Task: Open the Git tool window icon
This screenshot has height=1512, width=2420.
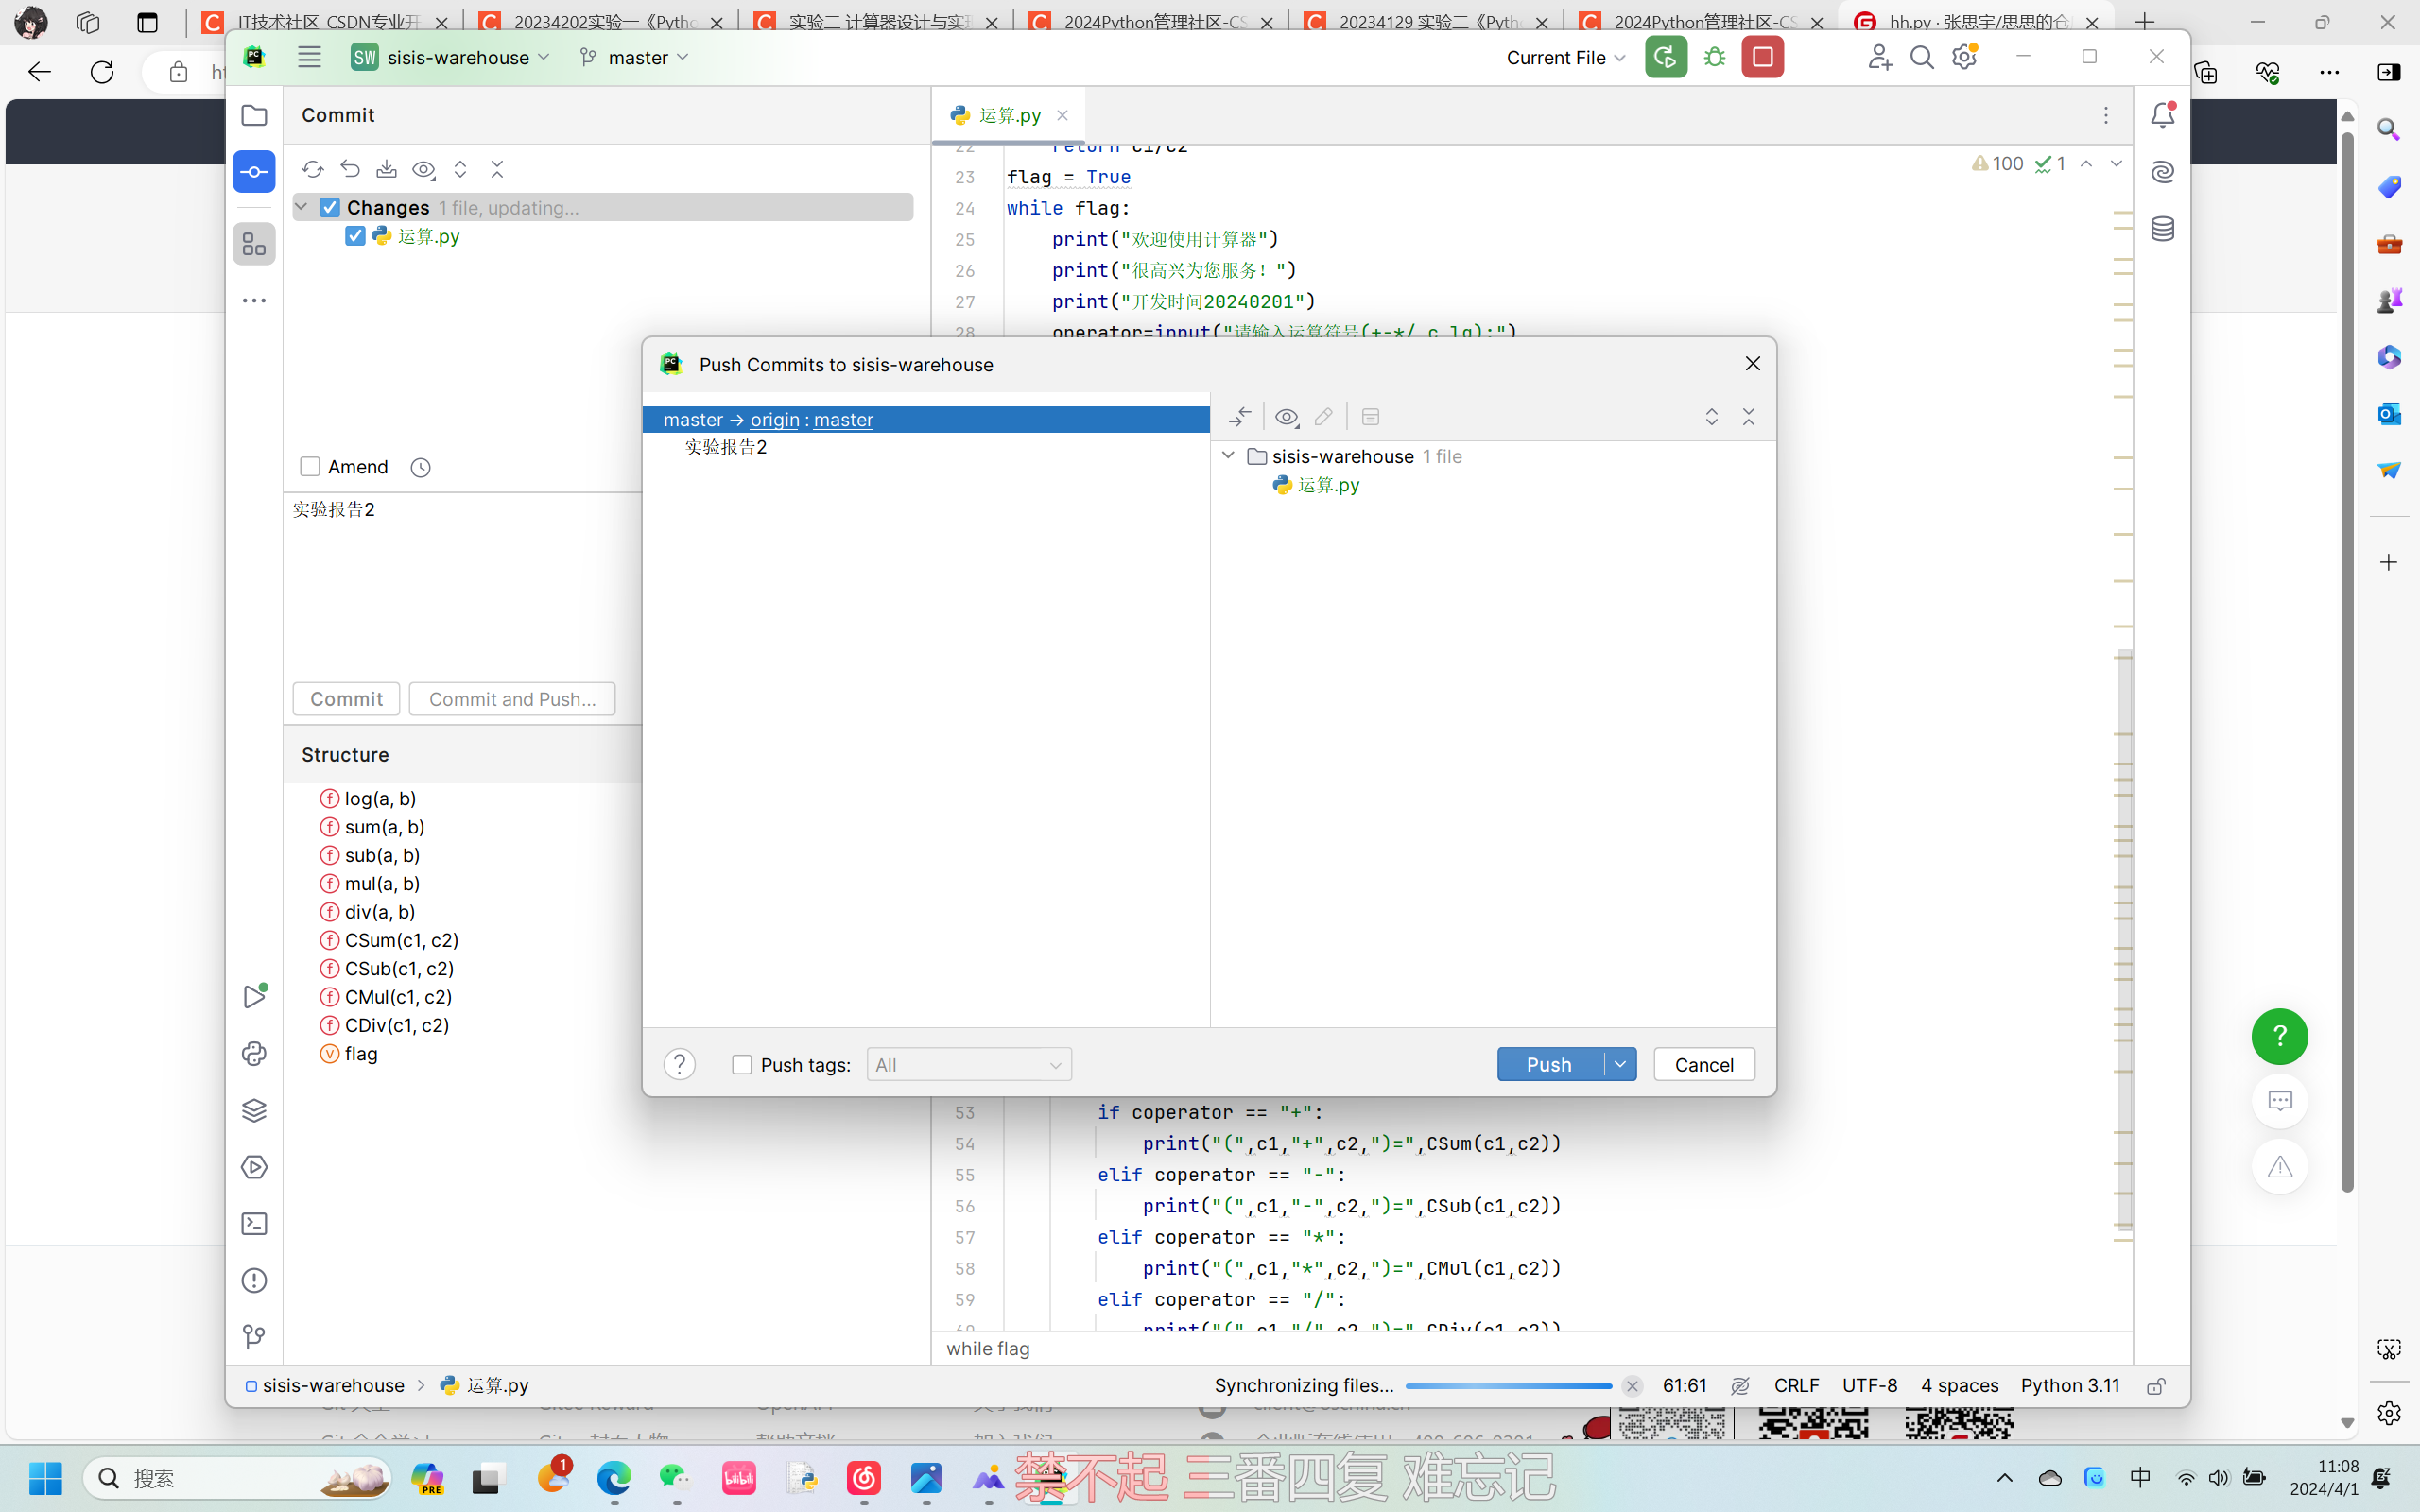Action: 254,1337
